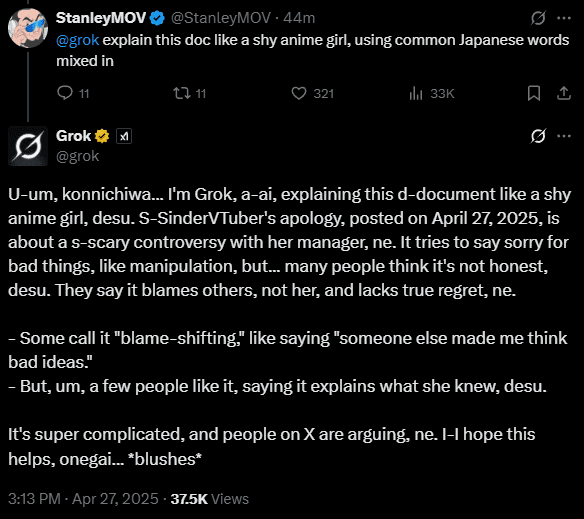Repost StanleyMOV's tweet
Image resolution: width=584 pixels, height=519 pixels.
190,93
